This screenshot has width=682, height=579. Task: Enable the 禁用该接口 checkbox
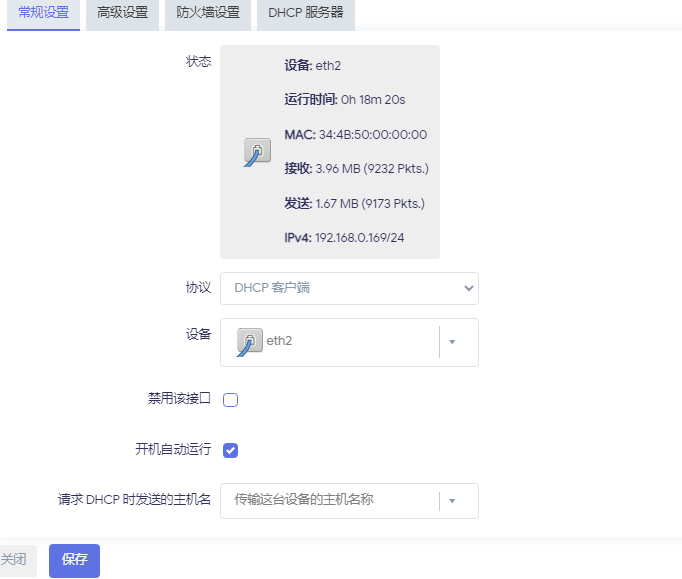pos(230,400)
